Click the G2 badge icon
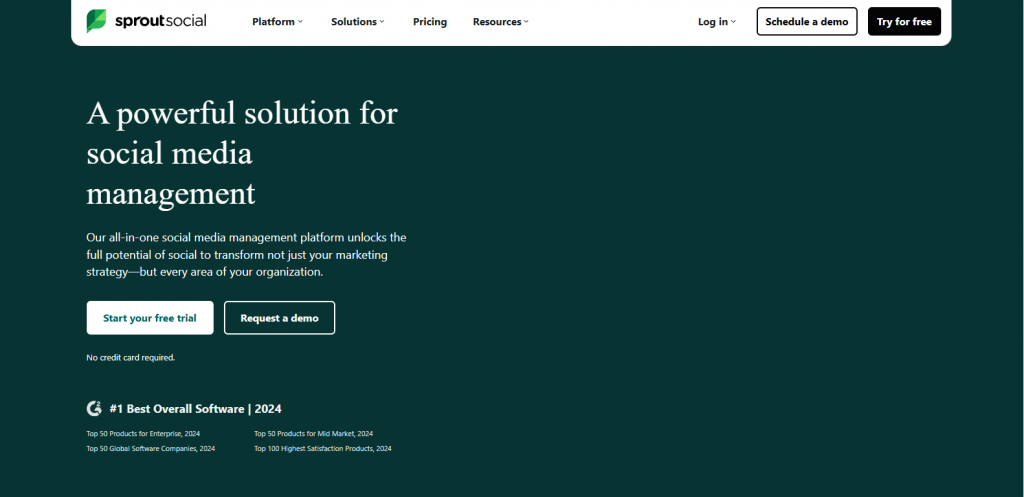Image resolution: width=1024 pixels, height=497 pixels. click(x=94, y=408)
